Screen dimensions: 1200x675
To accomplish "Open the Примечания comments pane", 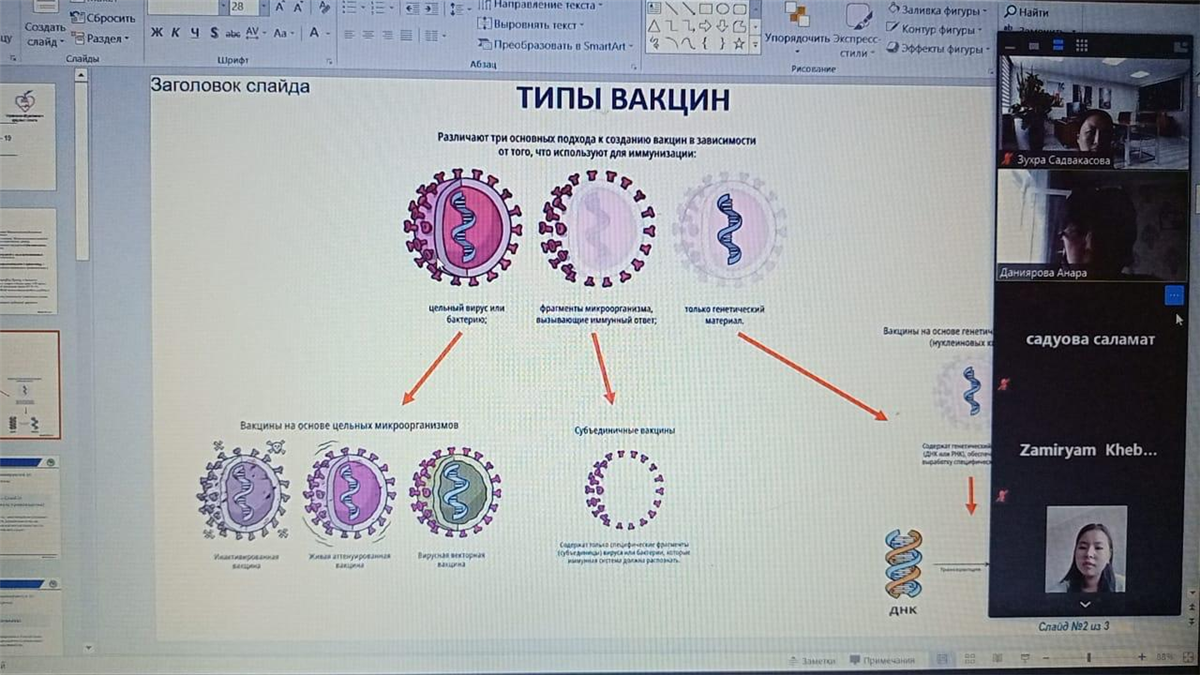I will point(881,660).
